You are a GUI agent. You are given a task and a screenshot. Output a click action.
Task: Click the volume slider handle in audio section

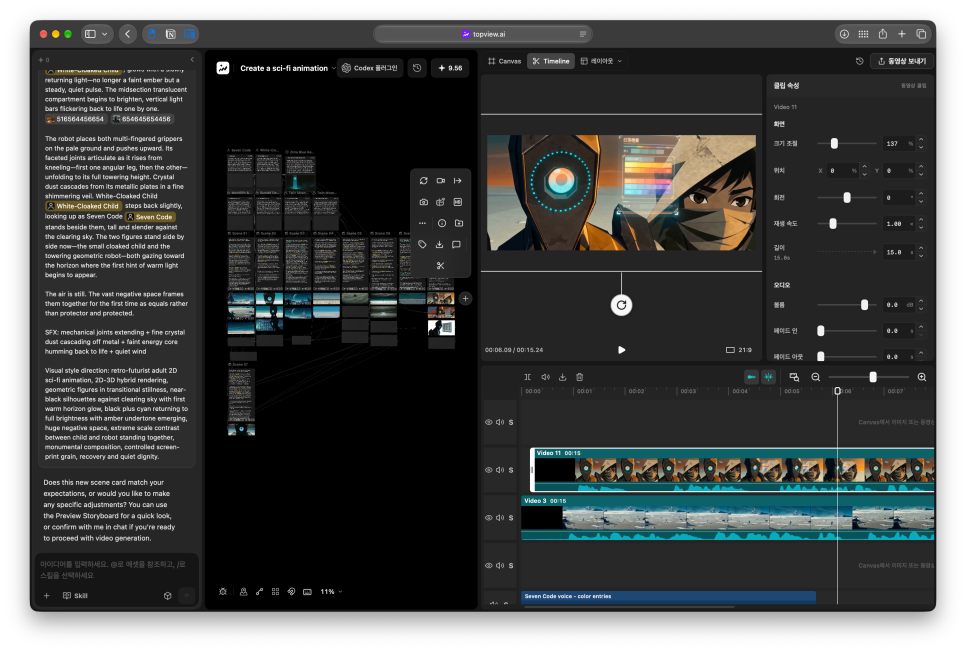pyautogui.click(x=864, y=305)
